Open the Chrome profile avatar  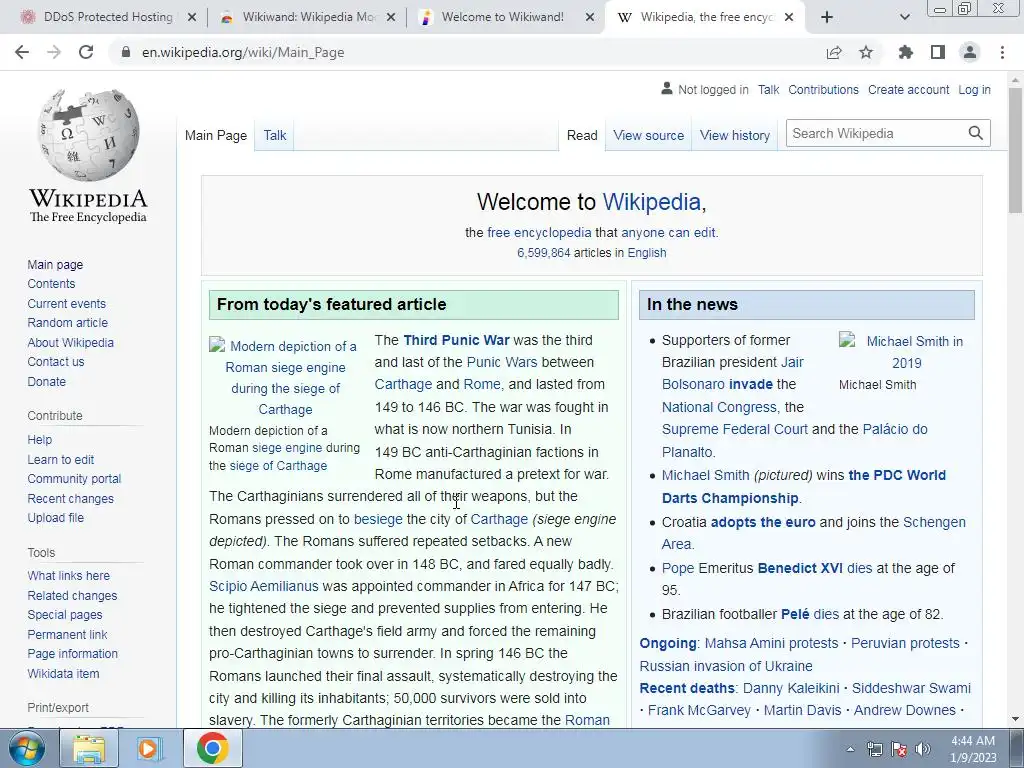coord(970,52)
